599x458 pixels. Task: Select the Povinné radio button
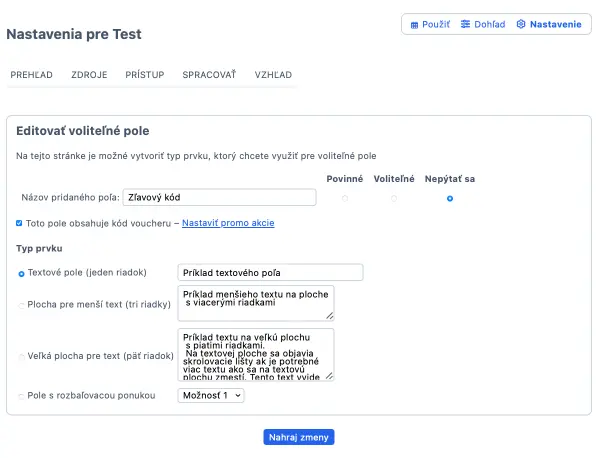[345, 198]
